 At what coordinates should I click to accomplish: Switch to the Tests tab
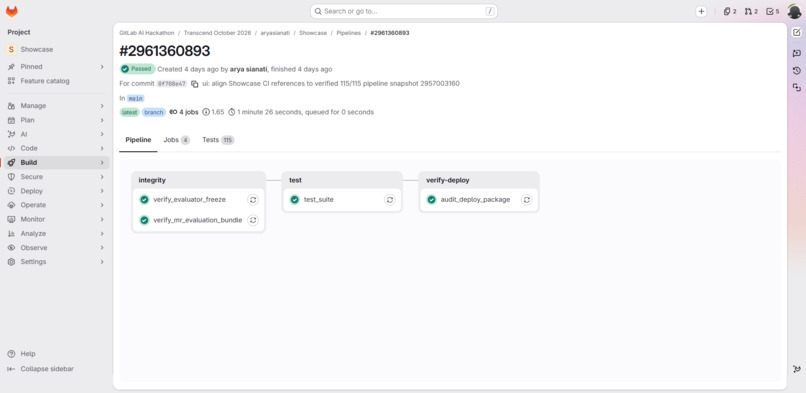point(218,140)
